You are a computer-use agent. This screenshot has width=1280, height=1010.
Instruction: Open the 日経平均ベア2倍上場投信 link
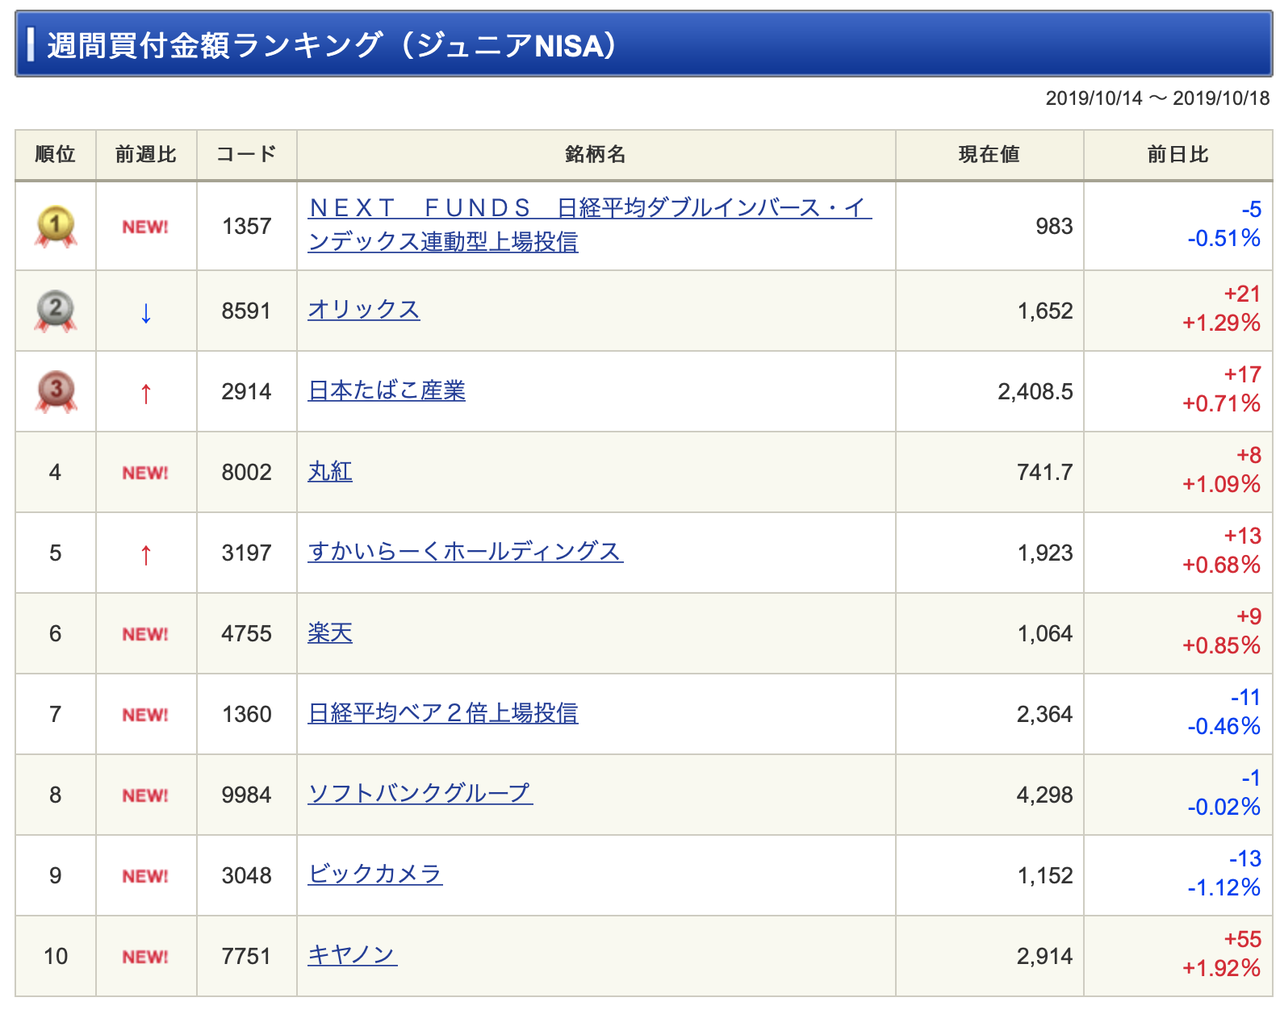click(442, 713)
